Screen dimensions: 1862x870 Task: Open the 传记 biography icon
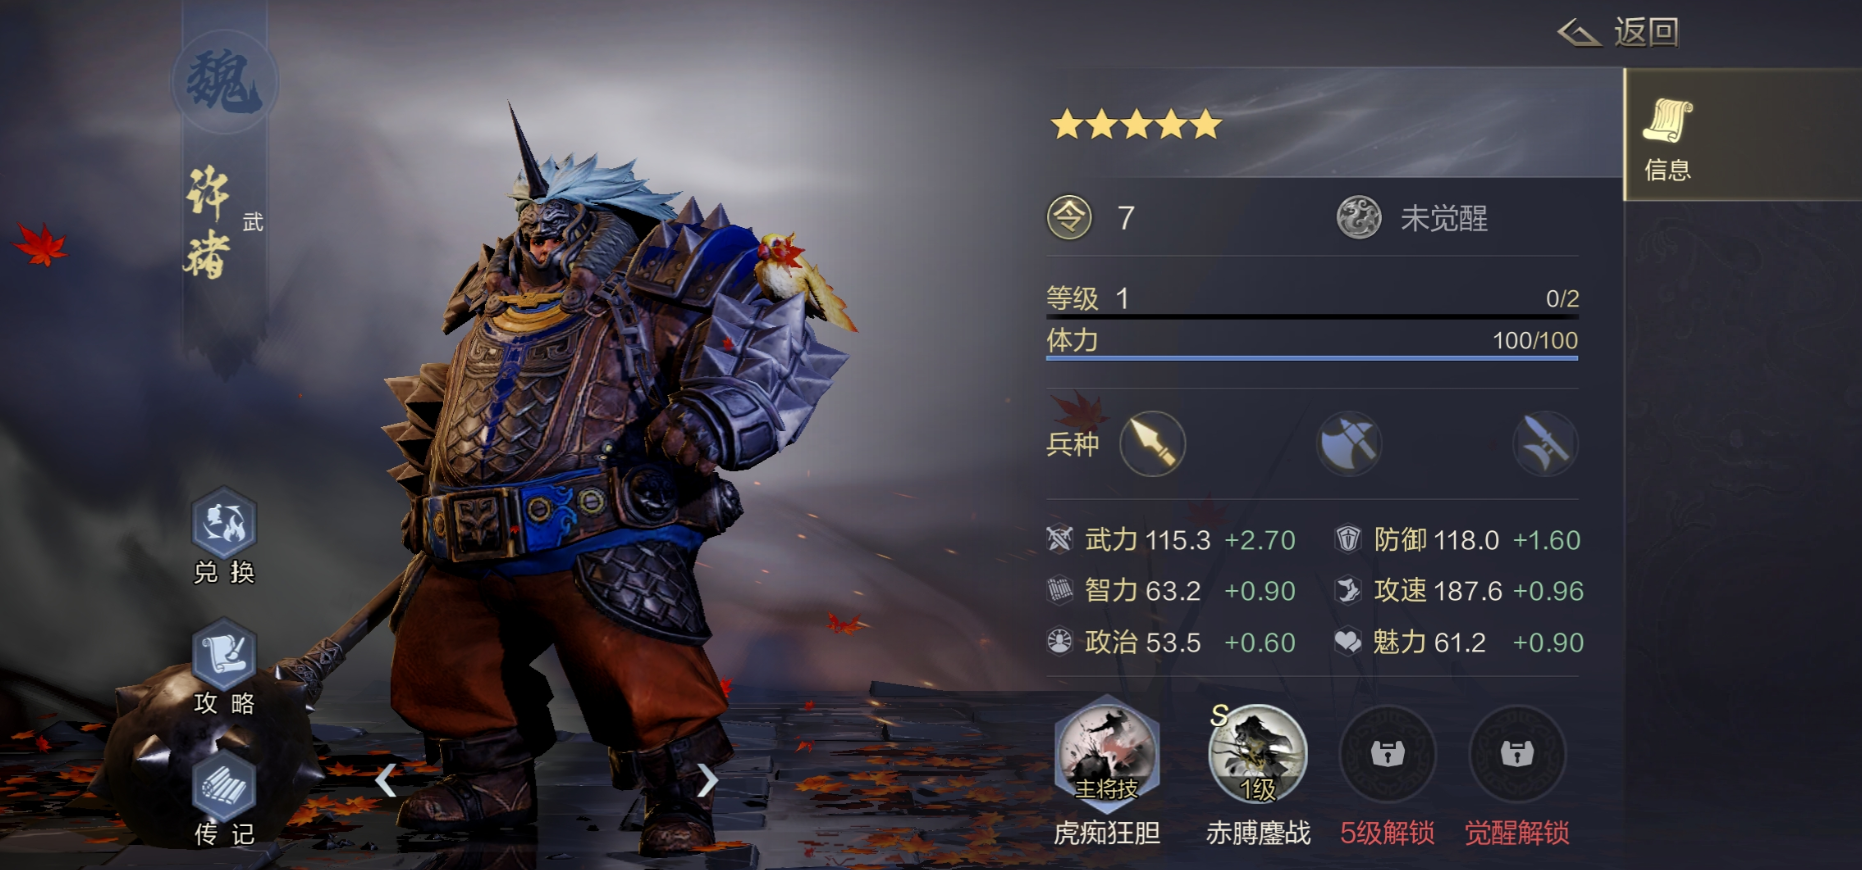point(224,799)
